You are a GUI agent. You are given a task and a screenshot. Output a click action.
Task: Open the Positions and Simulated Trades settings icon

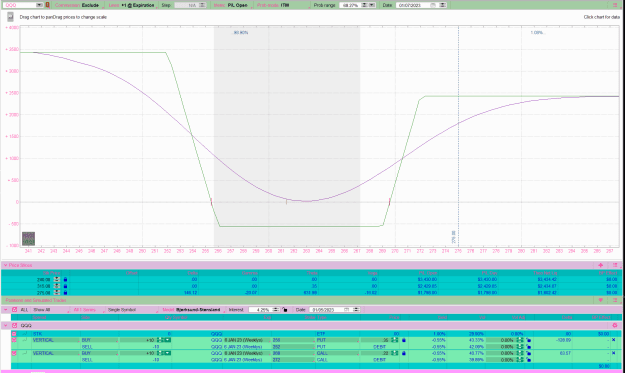tap(615, 300)
